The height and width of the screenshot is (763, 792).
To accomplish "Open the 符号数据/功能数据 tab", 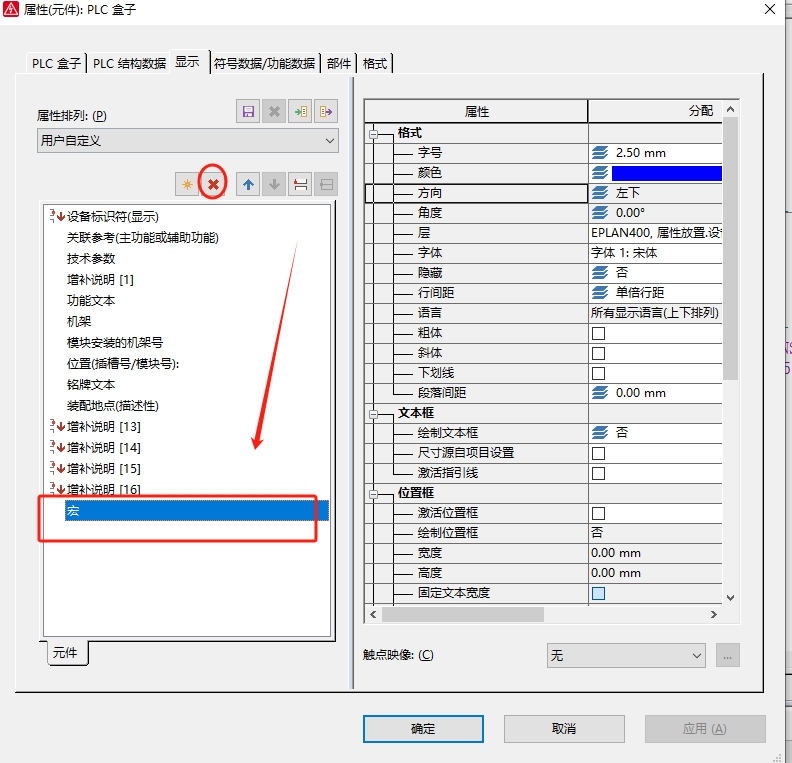I will tap(264, 63).
